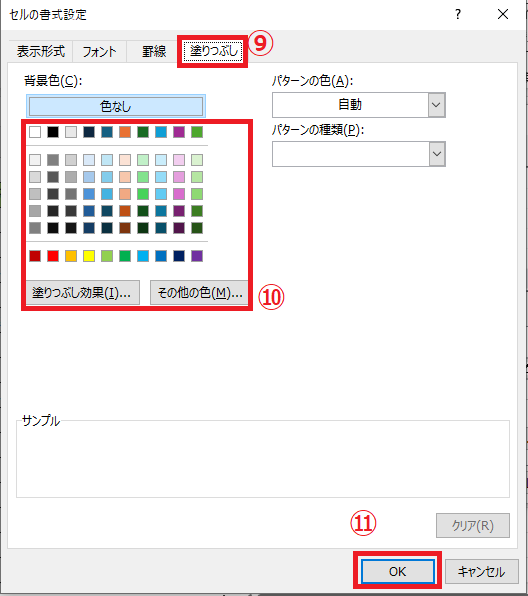This screenshot has height=596, width=528.
Task: Select the black theme color swatch
Action: click(53, 132)
